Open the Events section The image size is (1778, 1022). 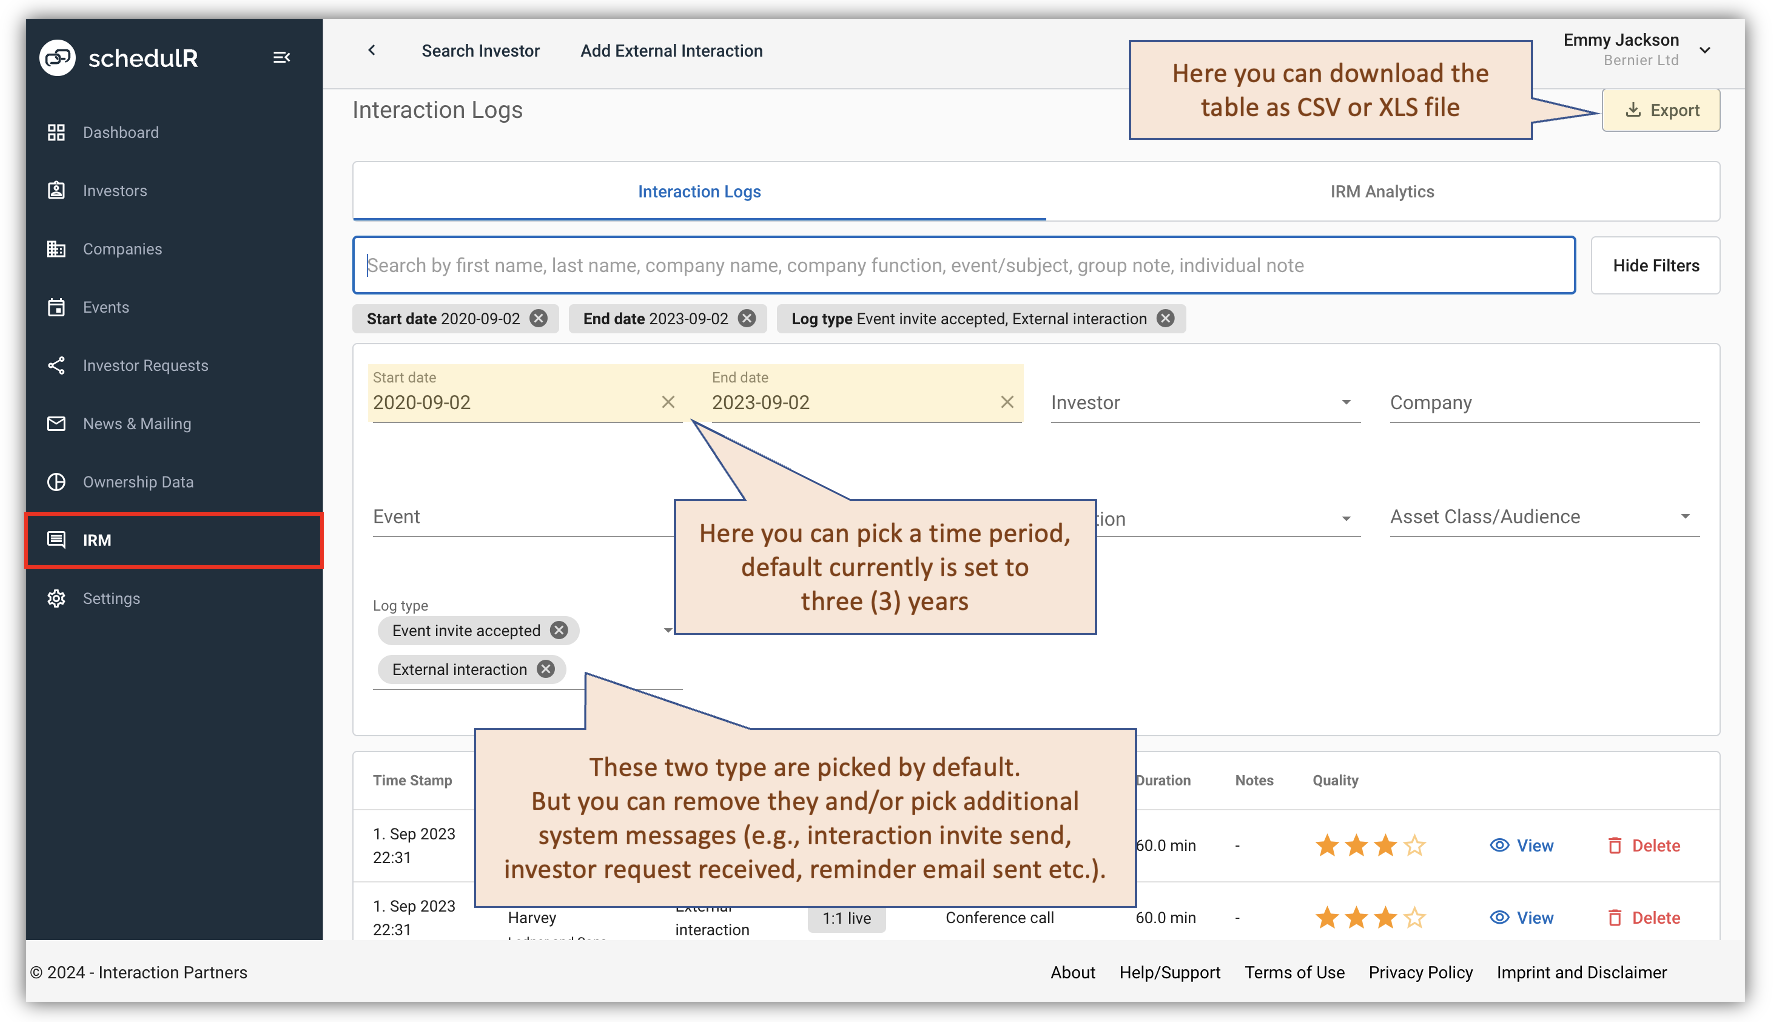(105, 307)
